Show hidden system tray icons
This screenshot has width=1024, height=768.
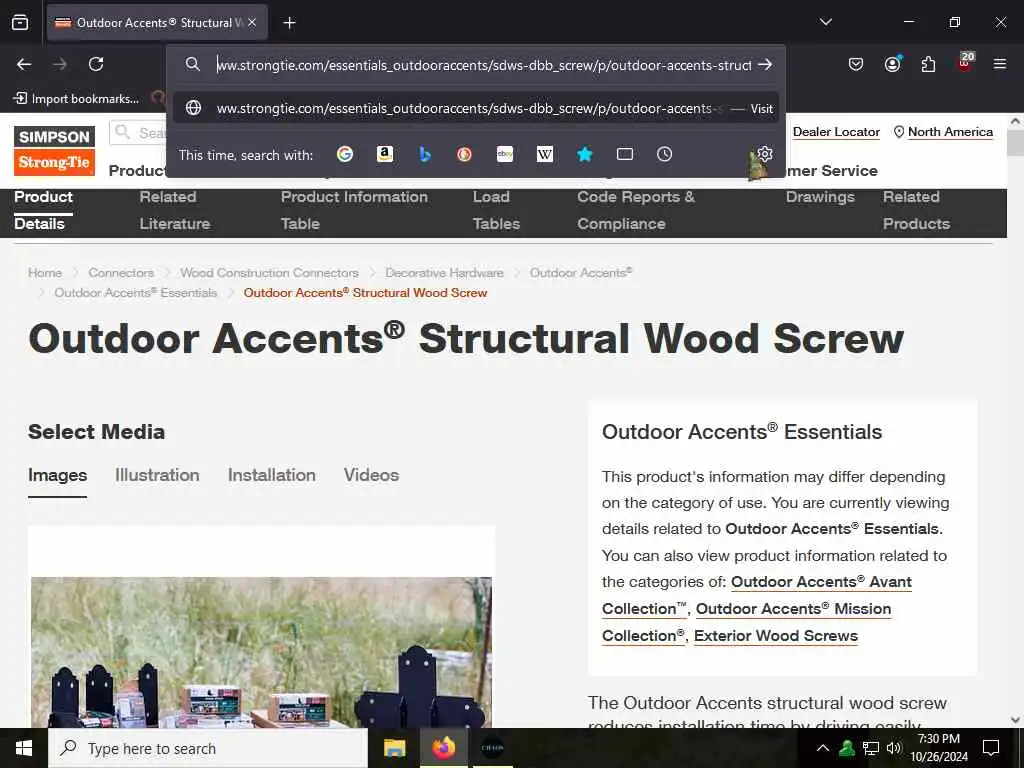click(x=823, y=748)
